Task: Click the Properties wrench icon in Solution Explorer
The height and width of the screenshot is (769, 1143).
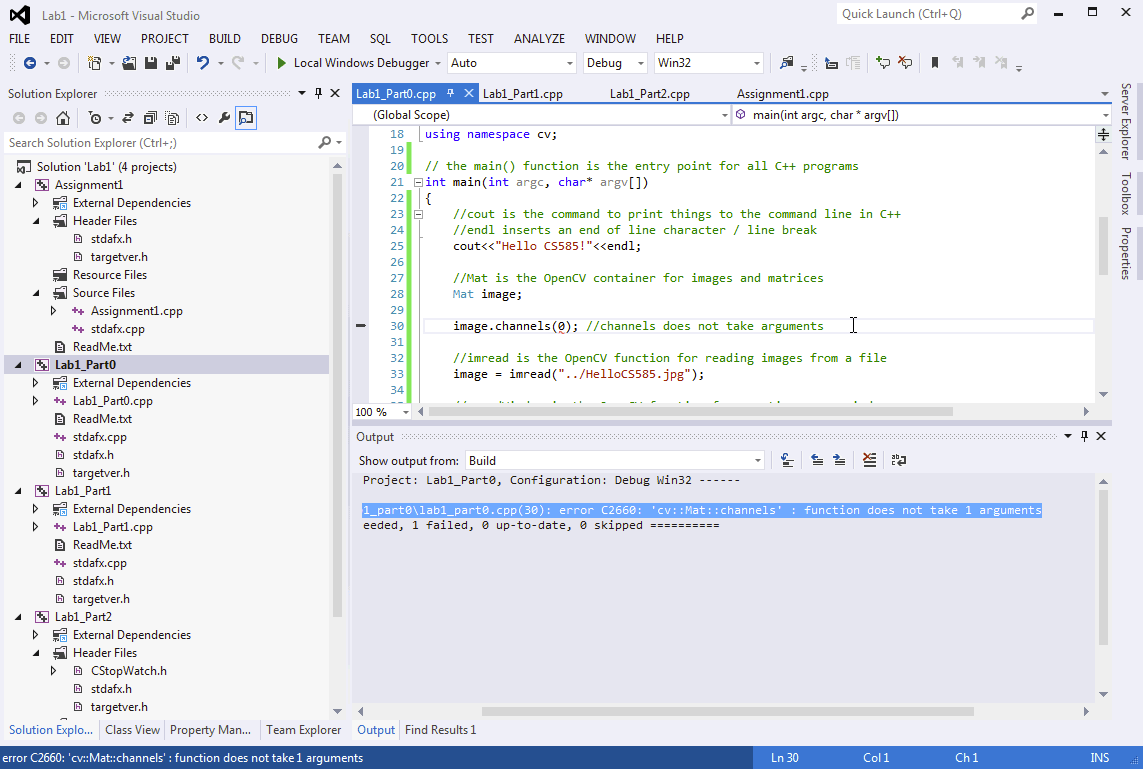Action: point(224,117)
